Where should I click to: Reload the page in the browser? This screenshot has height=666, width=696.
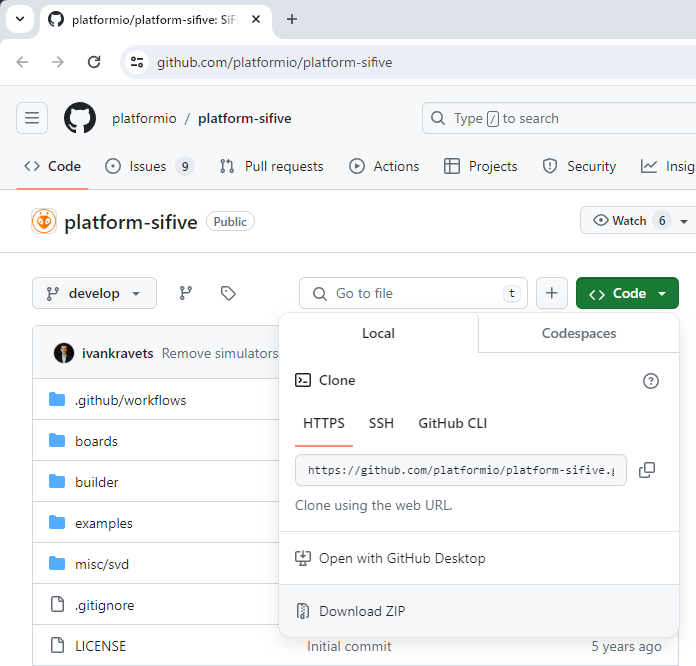click(x=94, y=62)
